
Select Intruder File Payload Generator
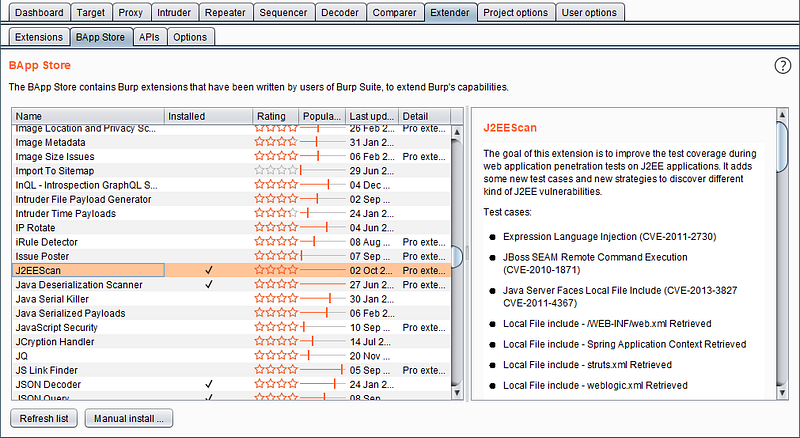point(232,199)
